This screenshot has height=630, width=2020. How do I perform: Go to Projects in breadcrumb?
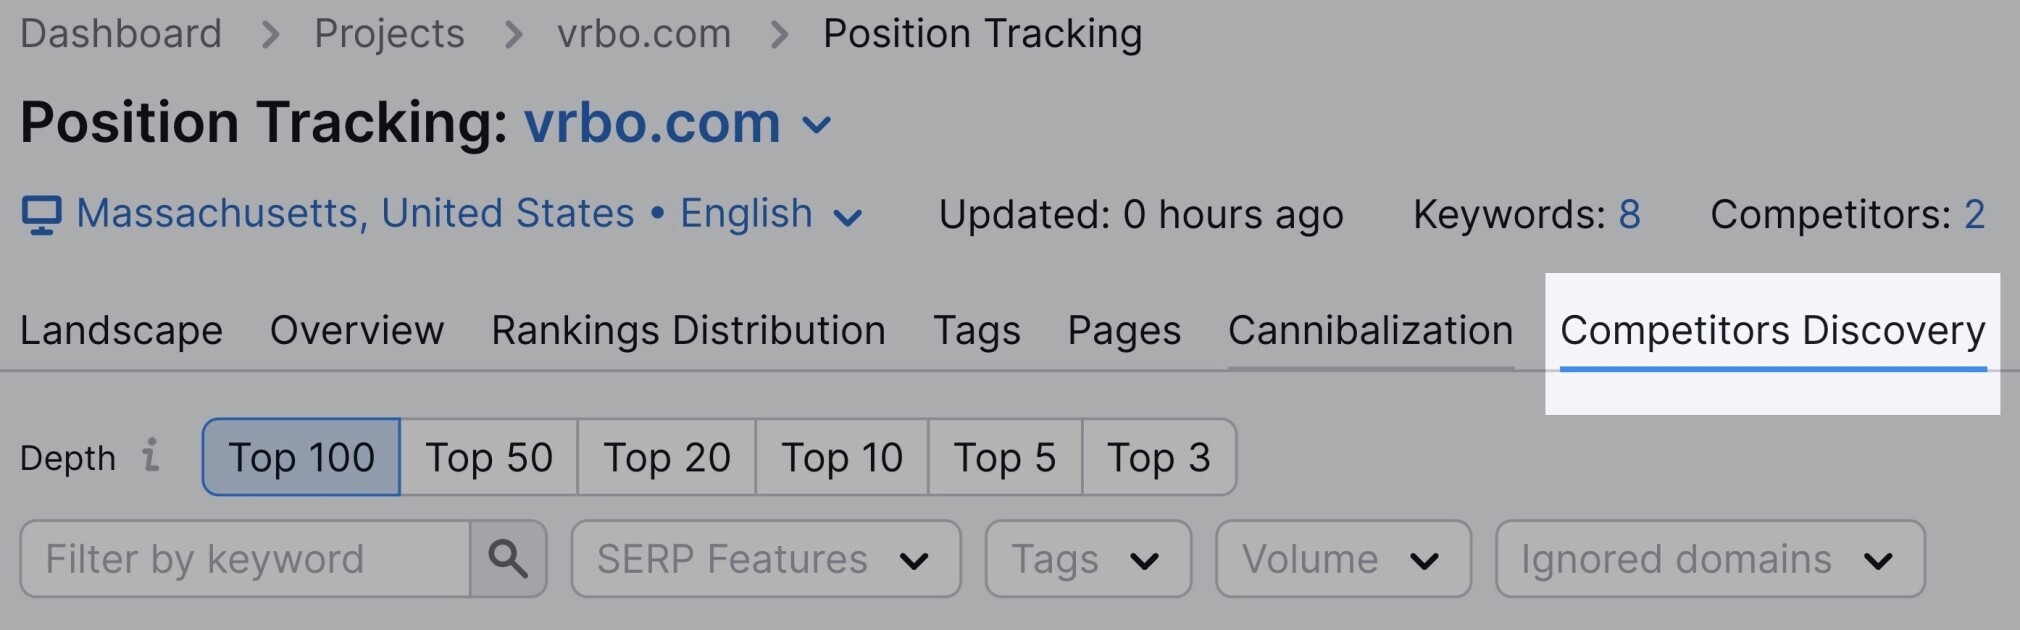[389, 34]
